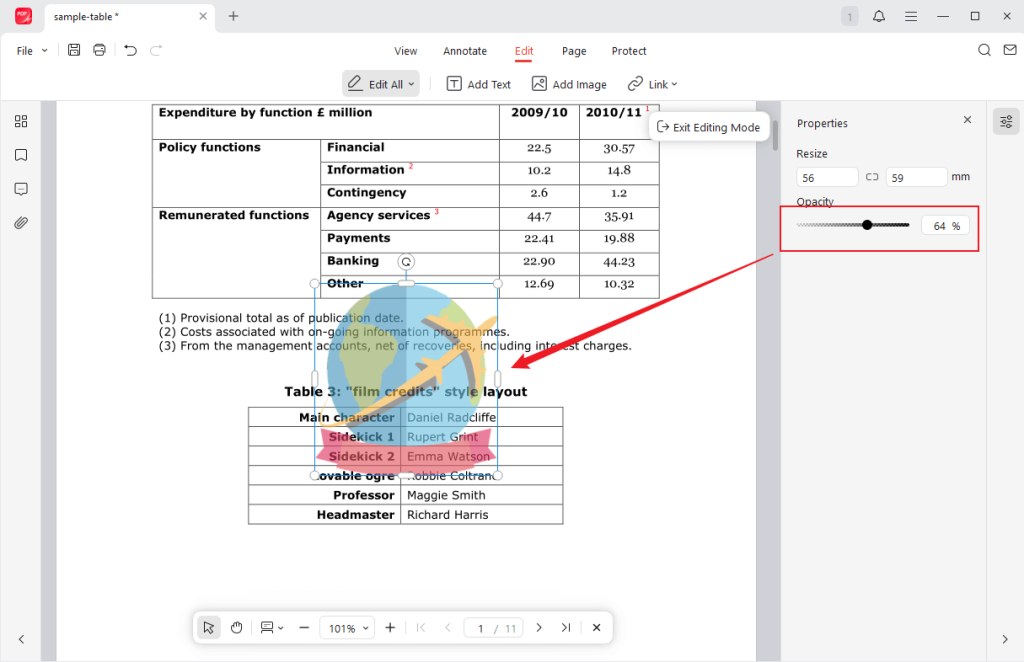This screenshot has width=1024, height=662.
Task: Switch to the Annotate tab
Action: 464,51
